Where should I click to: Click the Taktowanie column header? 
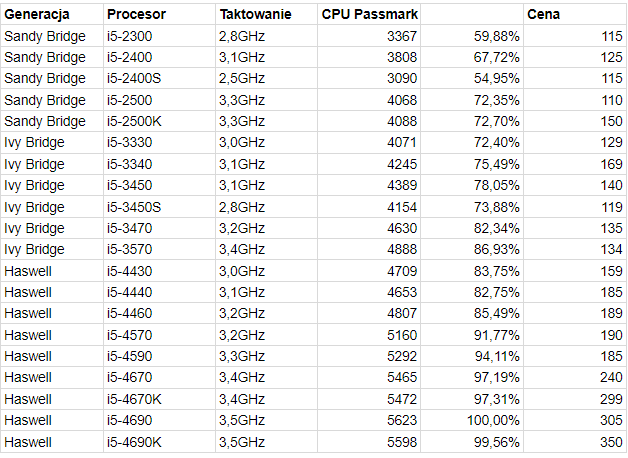point(266,14)
